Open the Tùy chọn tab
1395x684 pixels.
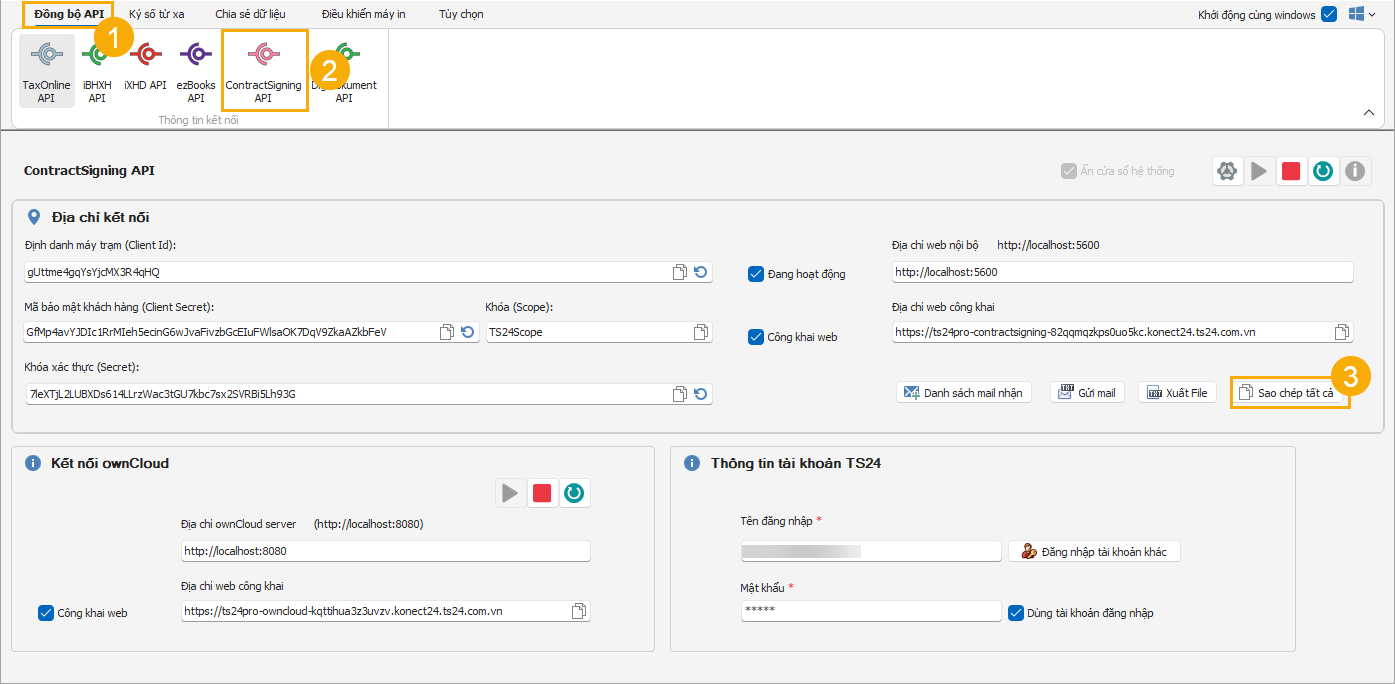461,14
